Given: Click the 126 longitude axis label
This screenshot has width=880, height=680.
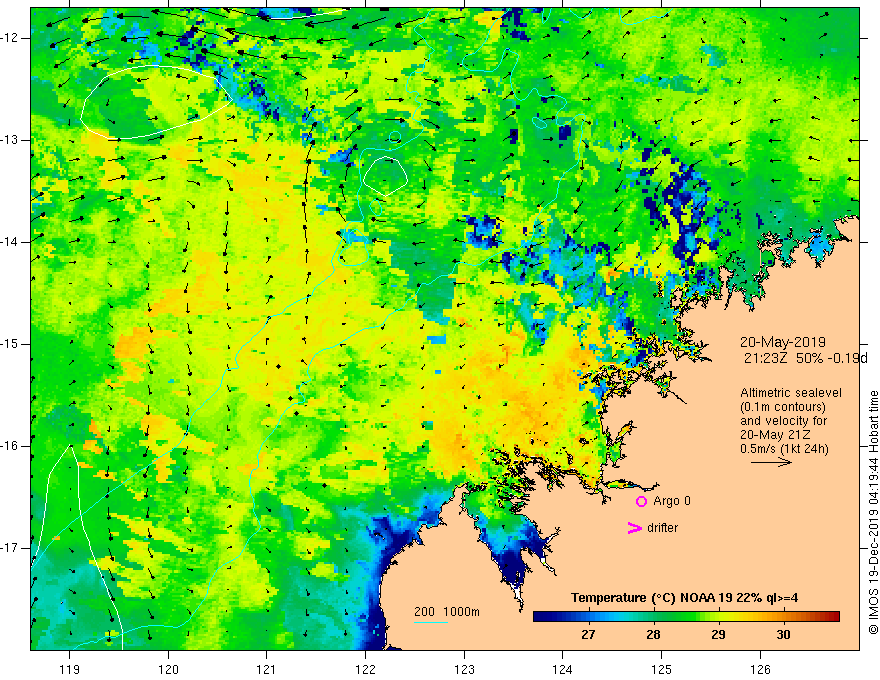Looking at the screenshot, I should [x=760, y=669].
